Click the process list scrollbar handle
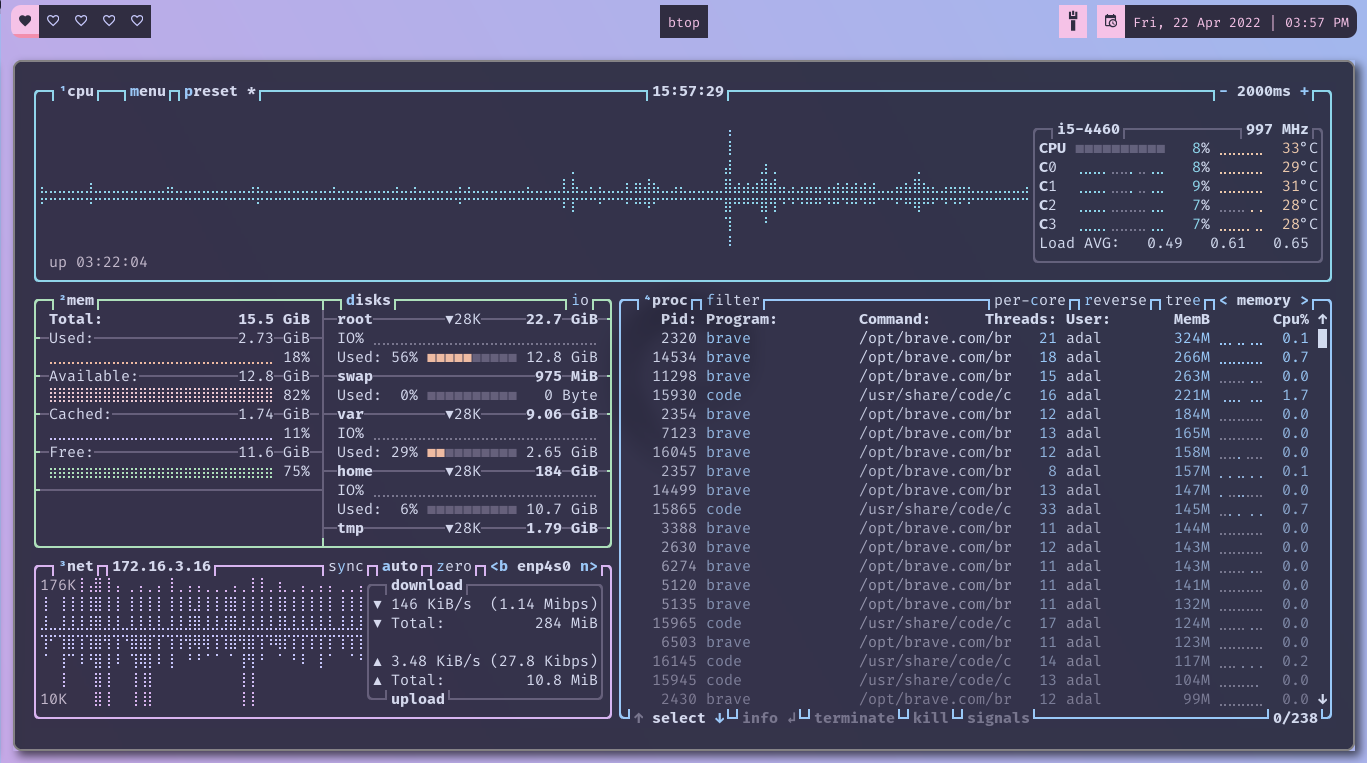The width and height of the screenshot is (1367, 763). 1322,338
